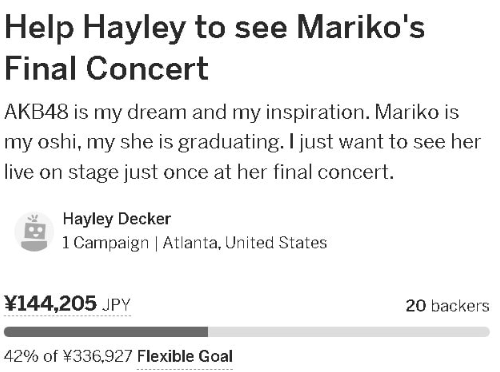Click the word 'backers' beside the count
Viewport: 500px width, 372px height.
tap(460, 306)
